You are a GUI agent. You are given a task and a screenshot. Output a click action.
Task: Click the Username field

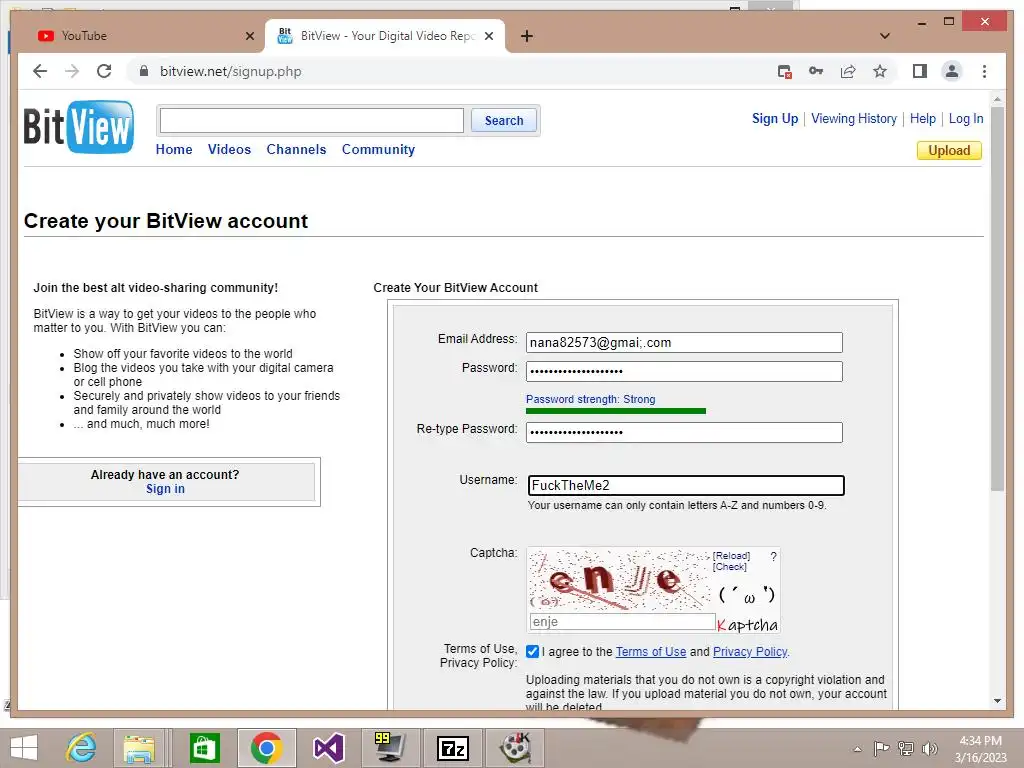(686, 485)
